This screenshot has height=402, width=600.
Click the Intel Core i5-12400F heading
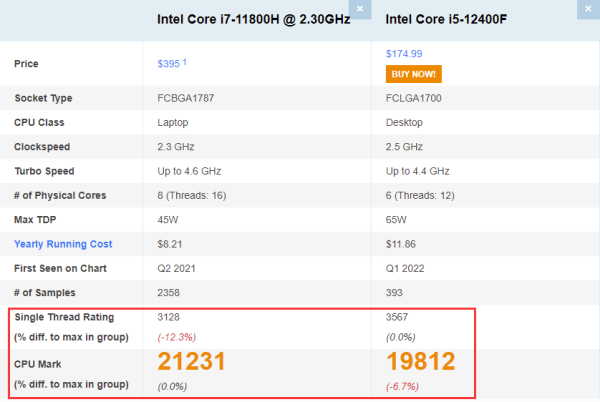(446, 19)
